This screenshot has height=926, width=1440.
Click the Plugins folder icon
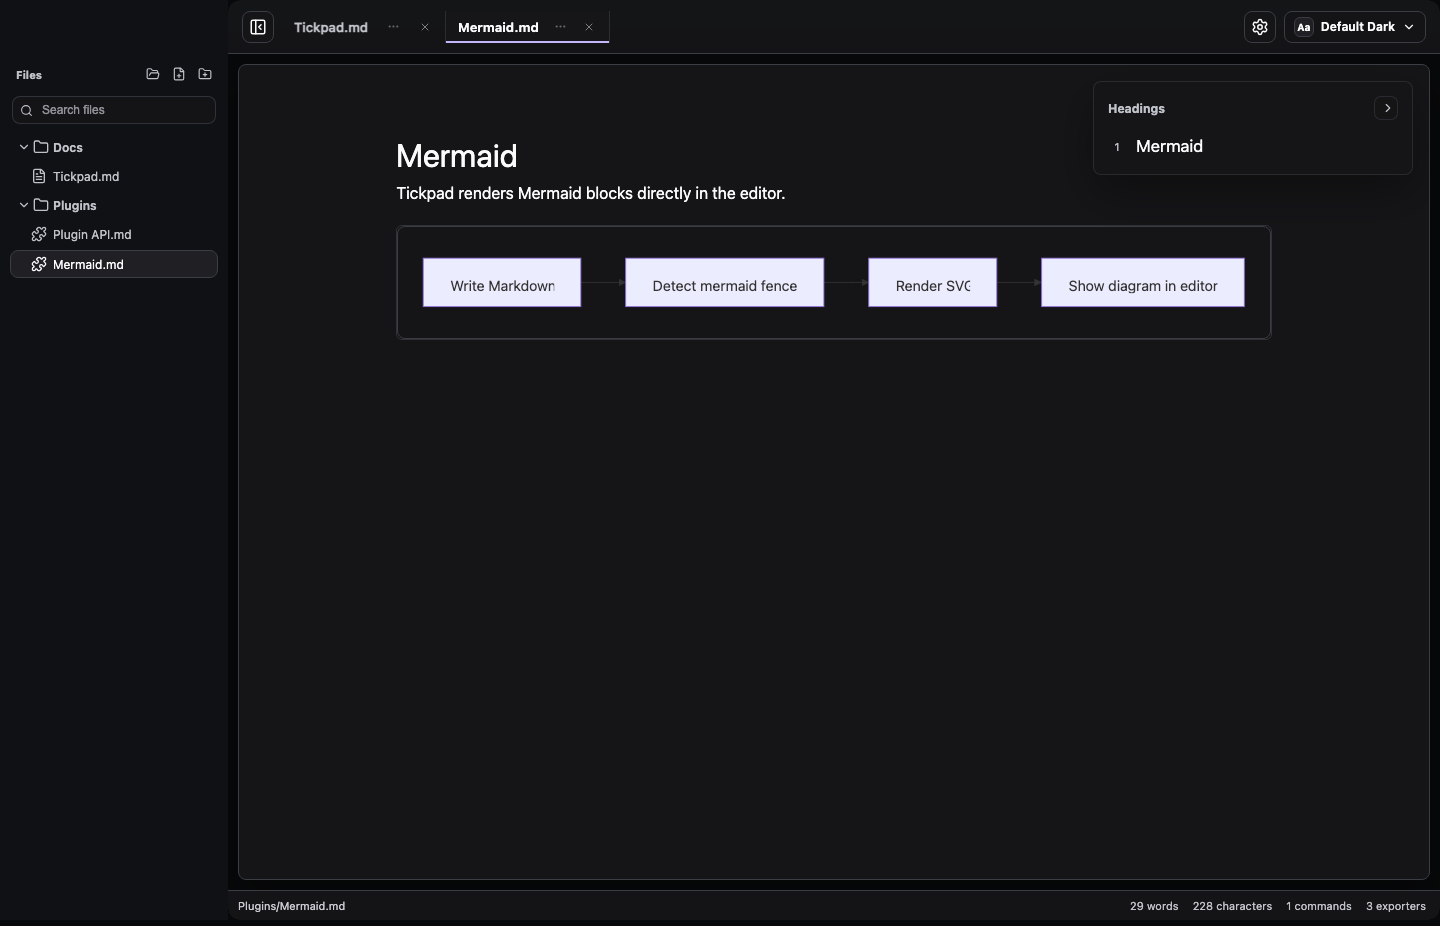click(41, 205)
